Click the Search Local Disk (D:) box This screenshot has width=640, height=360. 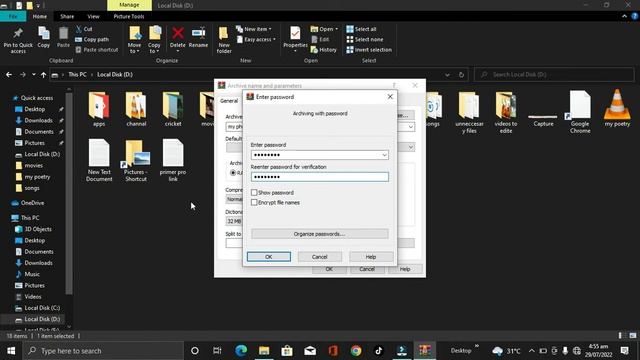click(554, 75)
